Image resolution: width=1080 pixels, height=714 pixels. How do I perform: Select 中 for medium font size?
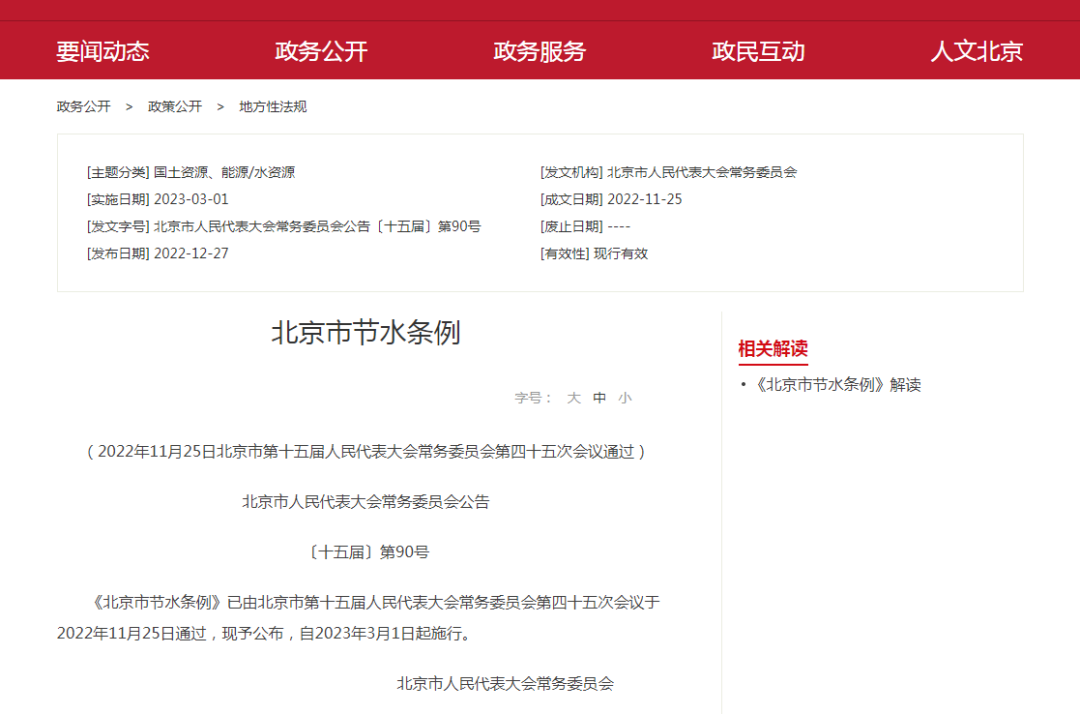tap(600, 397)
